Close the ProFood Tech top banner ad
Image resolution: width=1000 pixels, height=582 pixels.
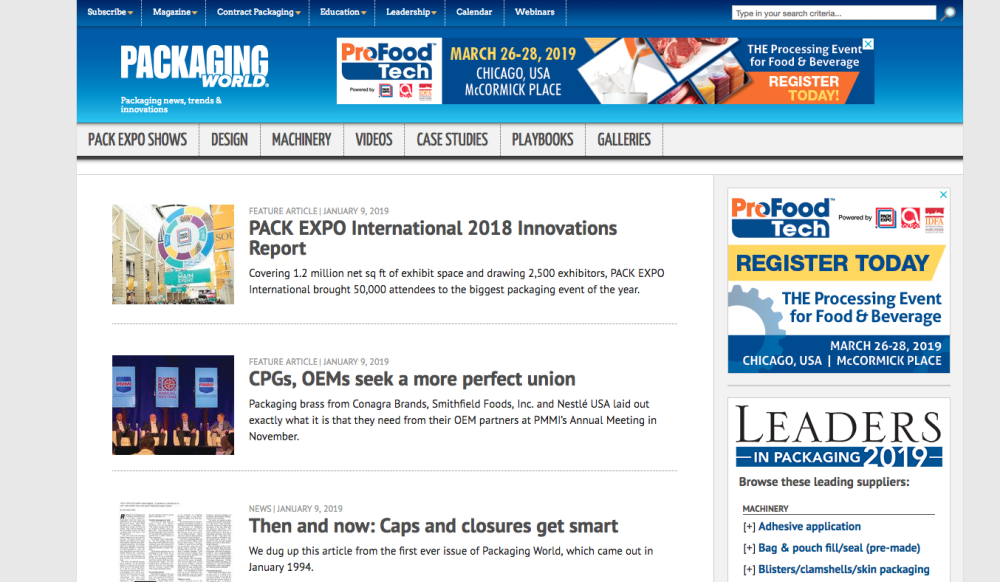(x=868, y=44)
